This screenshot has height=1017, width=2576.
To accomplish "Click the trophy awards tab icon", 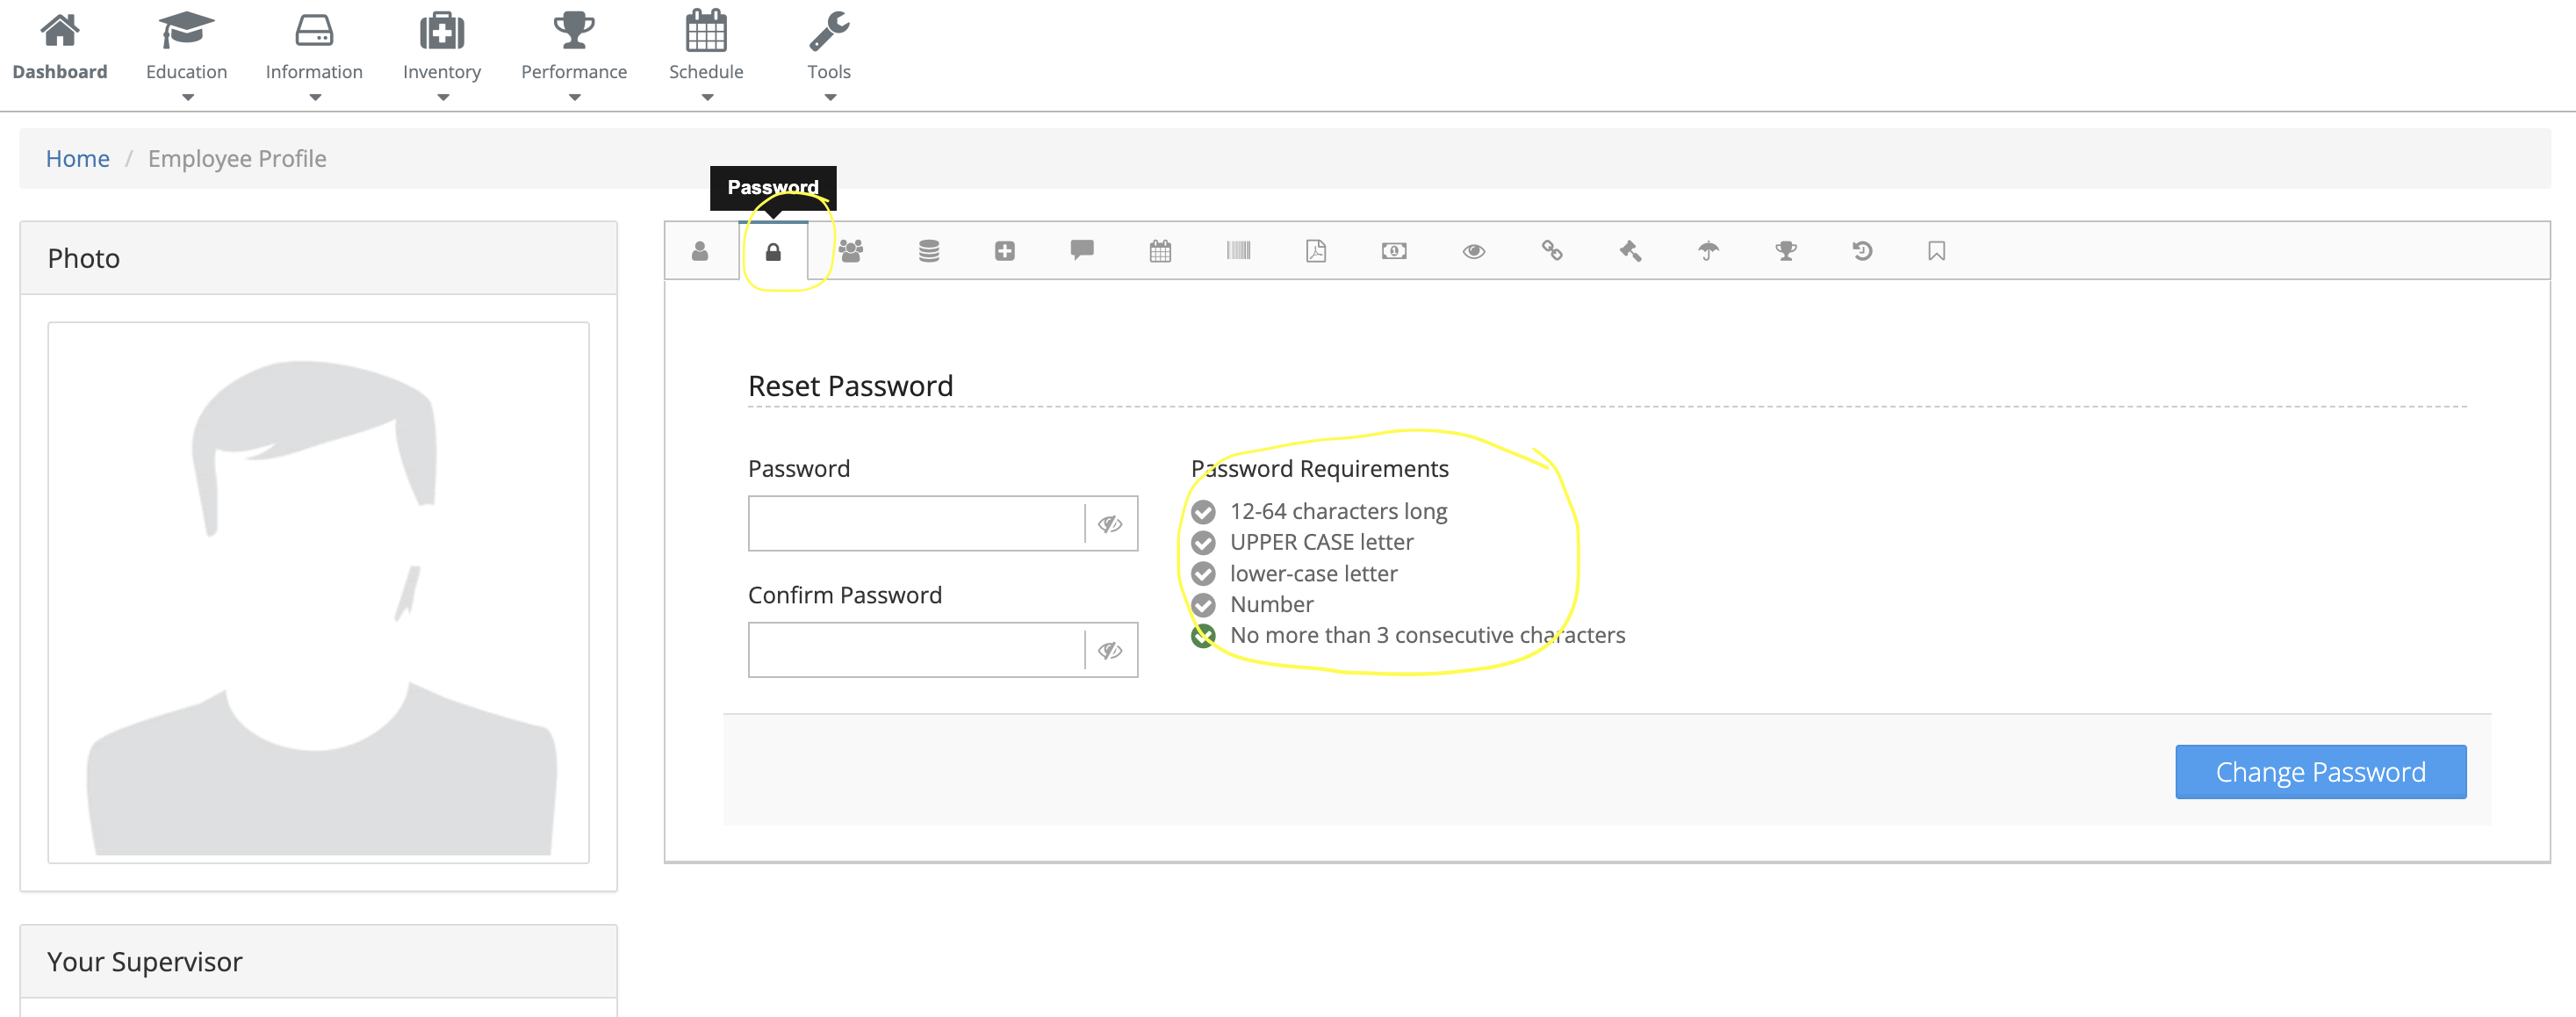I will [x=1786, y=251].
